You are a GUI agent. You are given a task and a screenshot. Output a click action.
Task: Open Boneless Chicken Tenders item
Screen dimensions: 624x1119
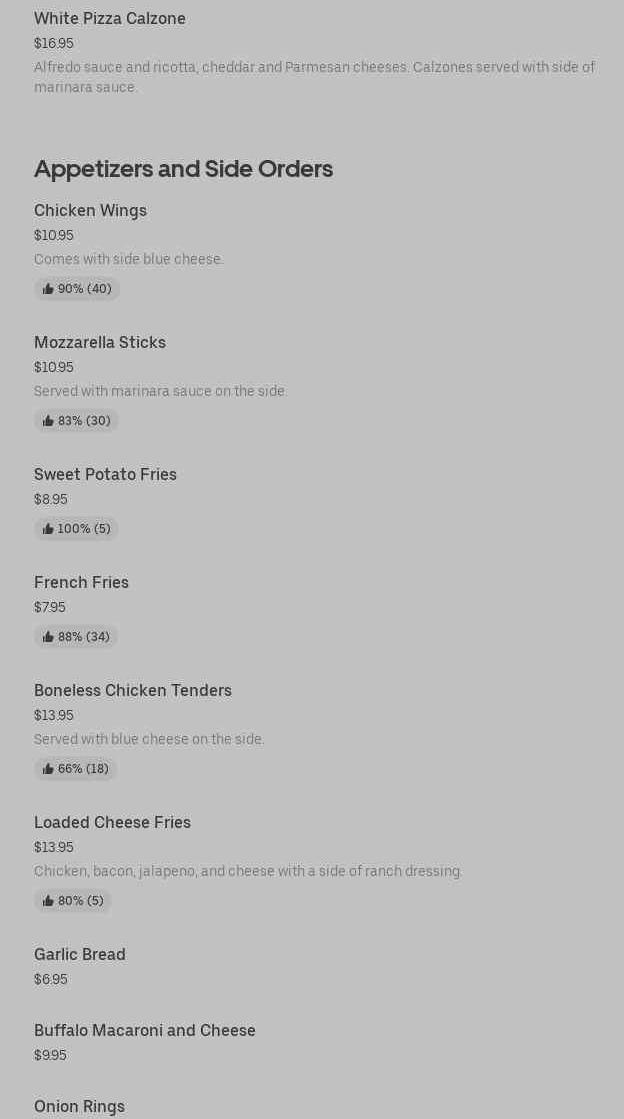point(133,690)
